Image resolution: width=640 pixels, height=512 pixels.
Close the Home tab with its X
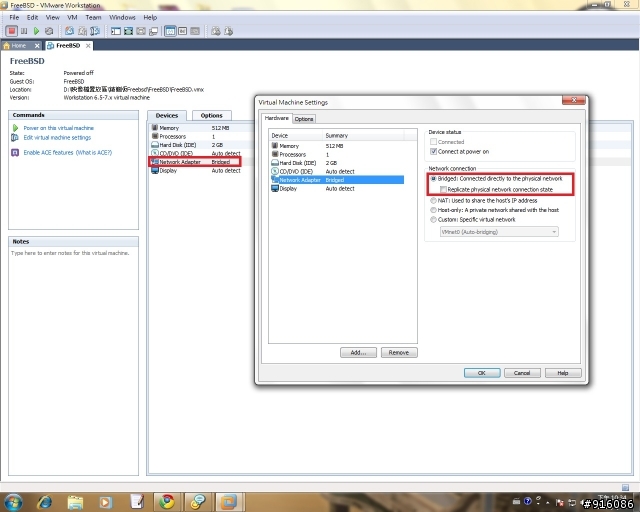coord(37,46)
